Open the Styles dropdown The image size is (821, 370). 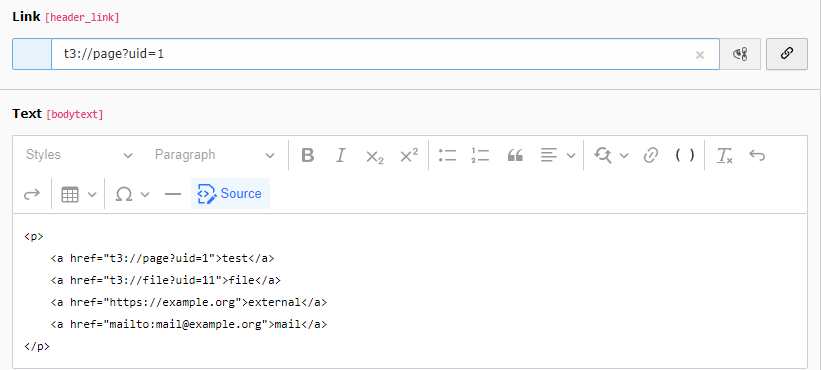(79, 155)
